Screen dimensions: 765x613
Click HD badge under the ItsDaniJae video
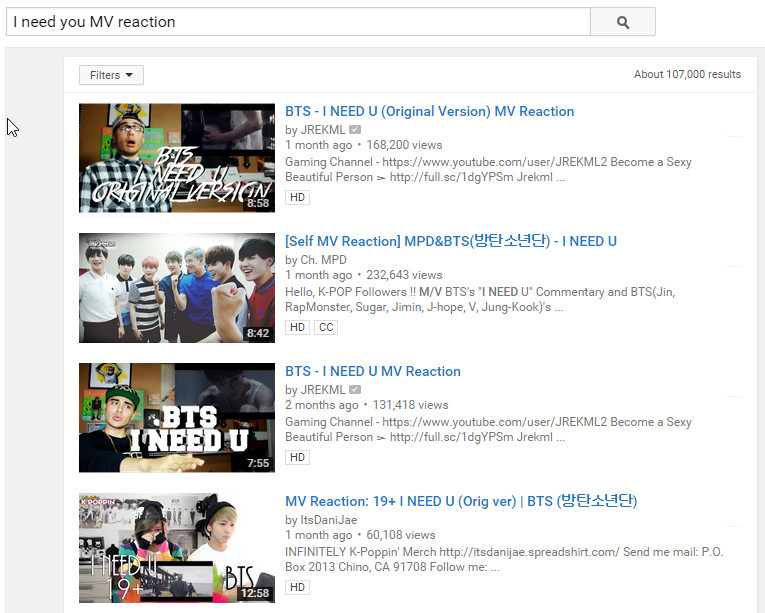[297, 587]
